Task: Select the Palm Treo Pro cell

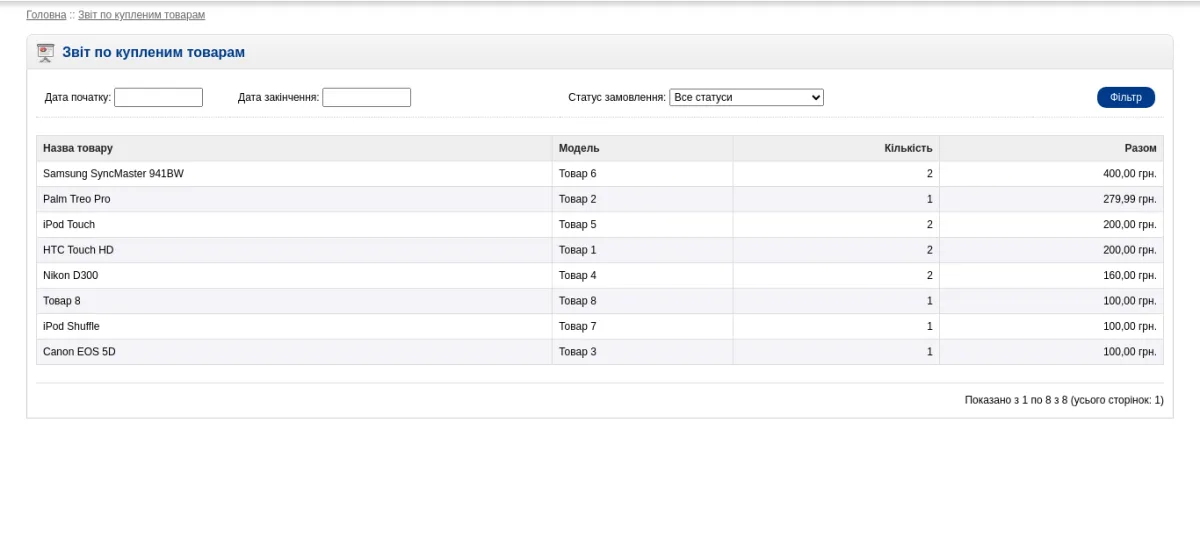Action: [294, 199]
